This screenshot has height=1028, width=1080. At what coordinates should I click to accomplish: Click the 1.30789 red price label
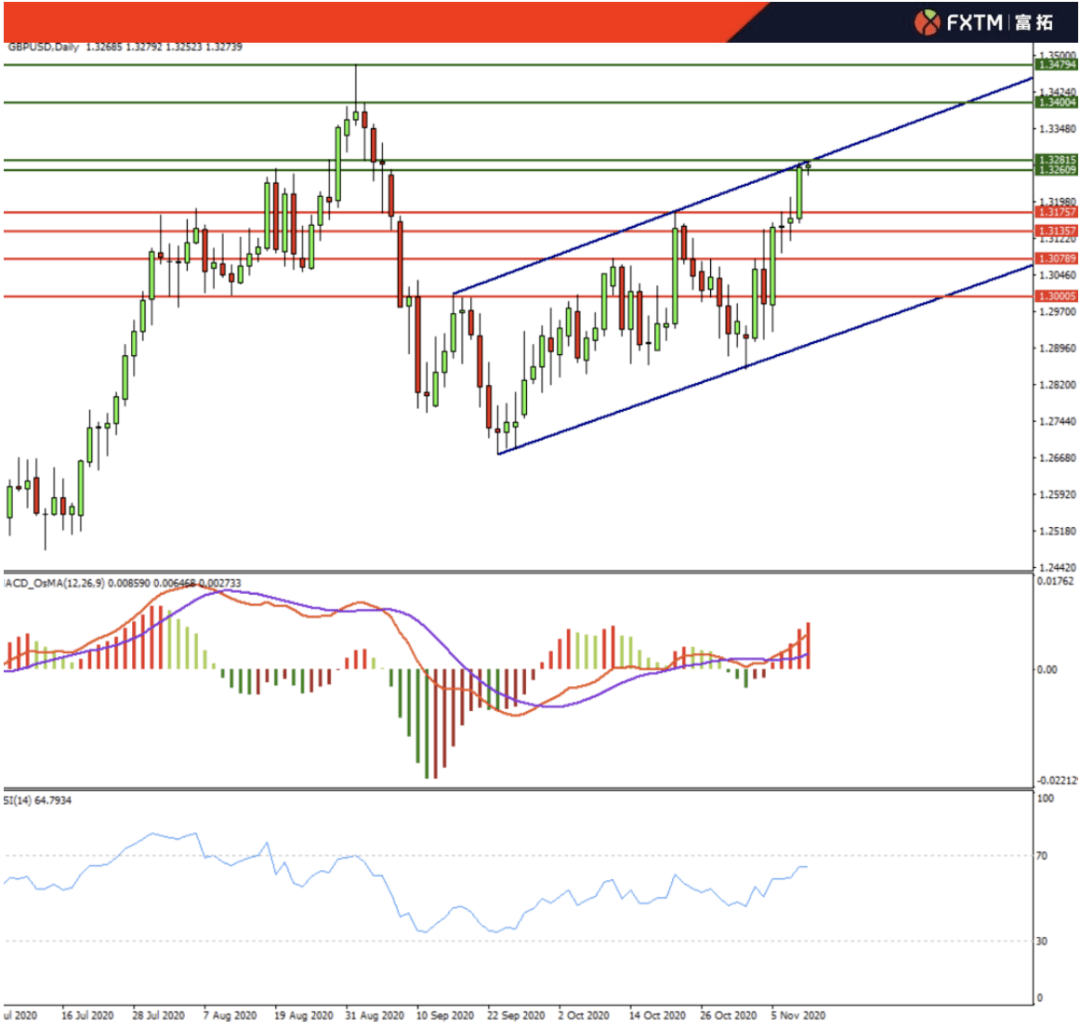1058,259
